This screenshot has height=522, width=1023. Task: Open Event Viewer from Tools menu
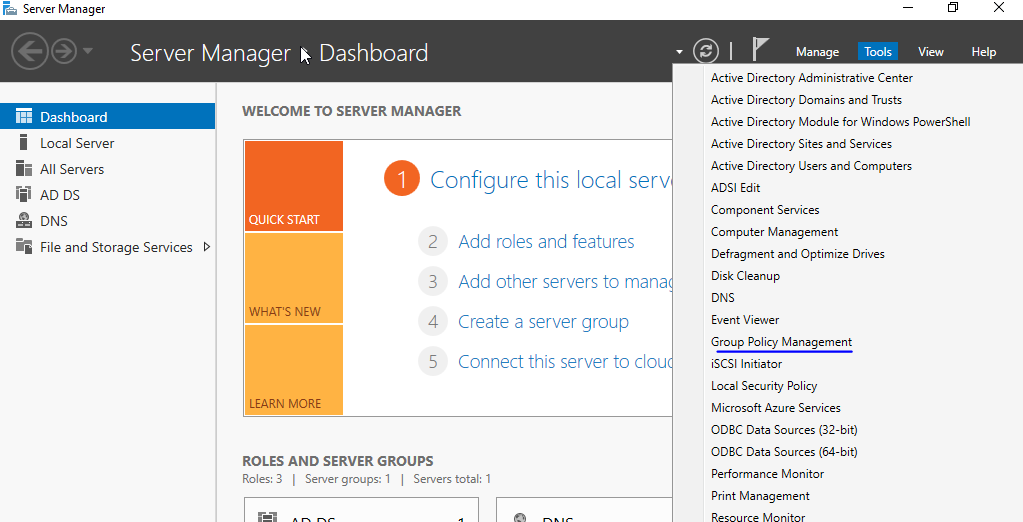(745, 320)
